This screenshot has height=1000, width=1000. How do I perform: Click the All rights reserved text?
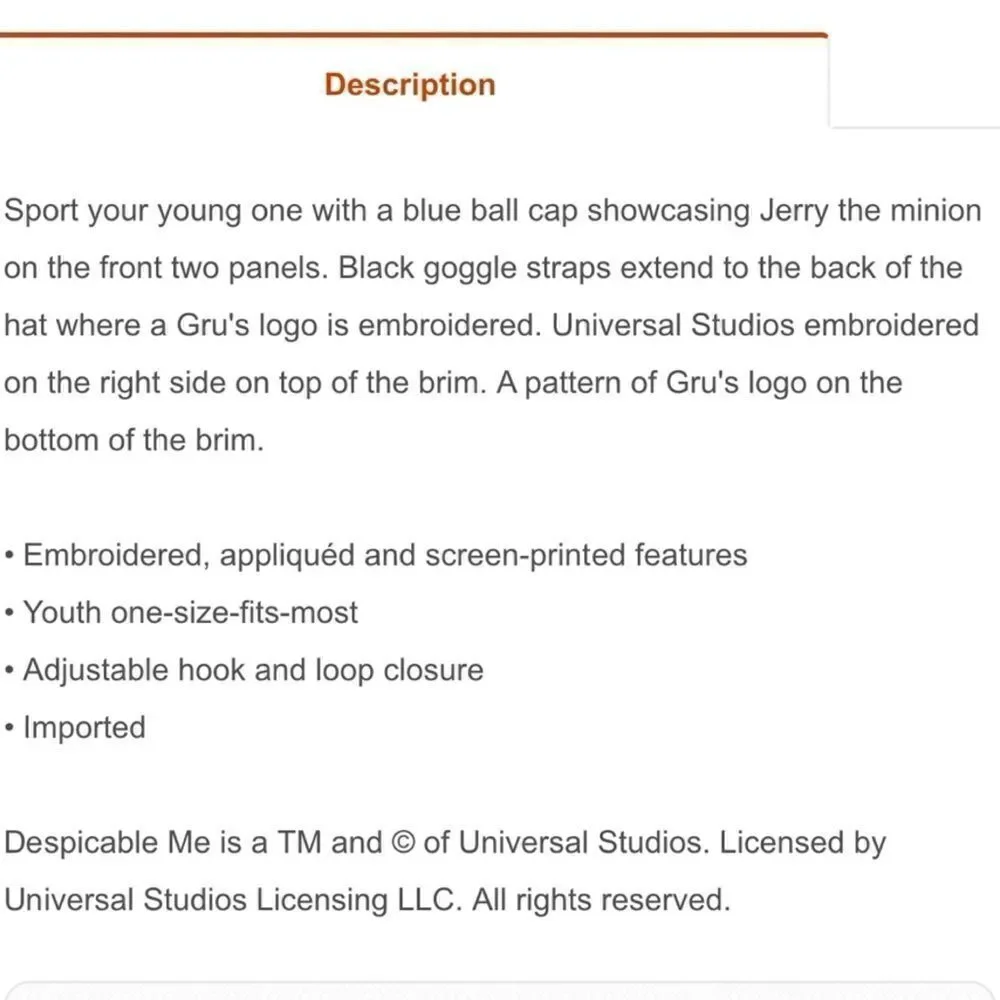pyautogui.click(x=601, y=900)
